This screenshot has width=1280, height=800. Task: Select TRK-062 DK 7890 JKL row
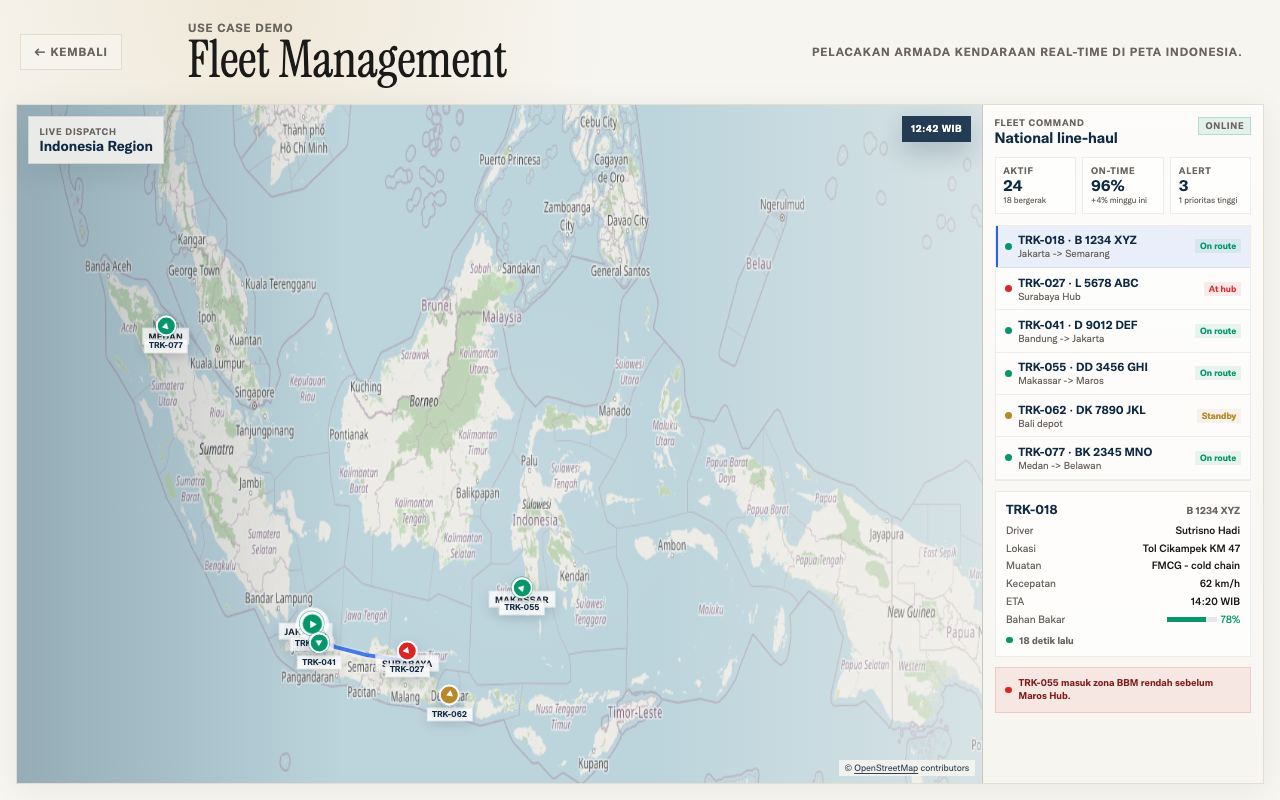pos(1123,416)
